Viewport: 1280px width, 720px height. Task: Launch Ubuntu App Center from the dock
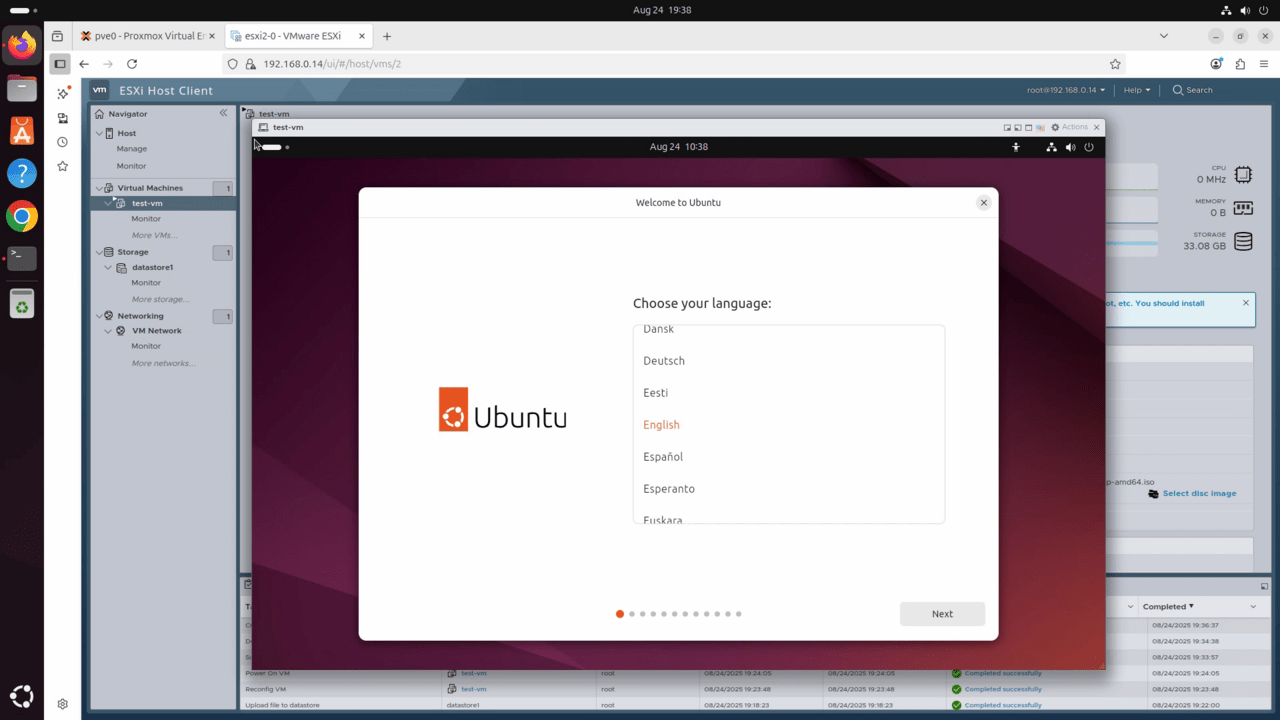coord(22,131)
